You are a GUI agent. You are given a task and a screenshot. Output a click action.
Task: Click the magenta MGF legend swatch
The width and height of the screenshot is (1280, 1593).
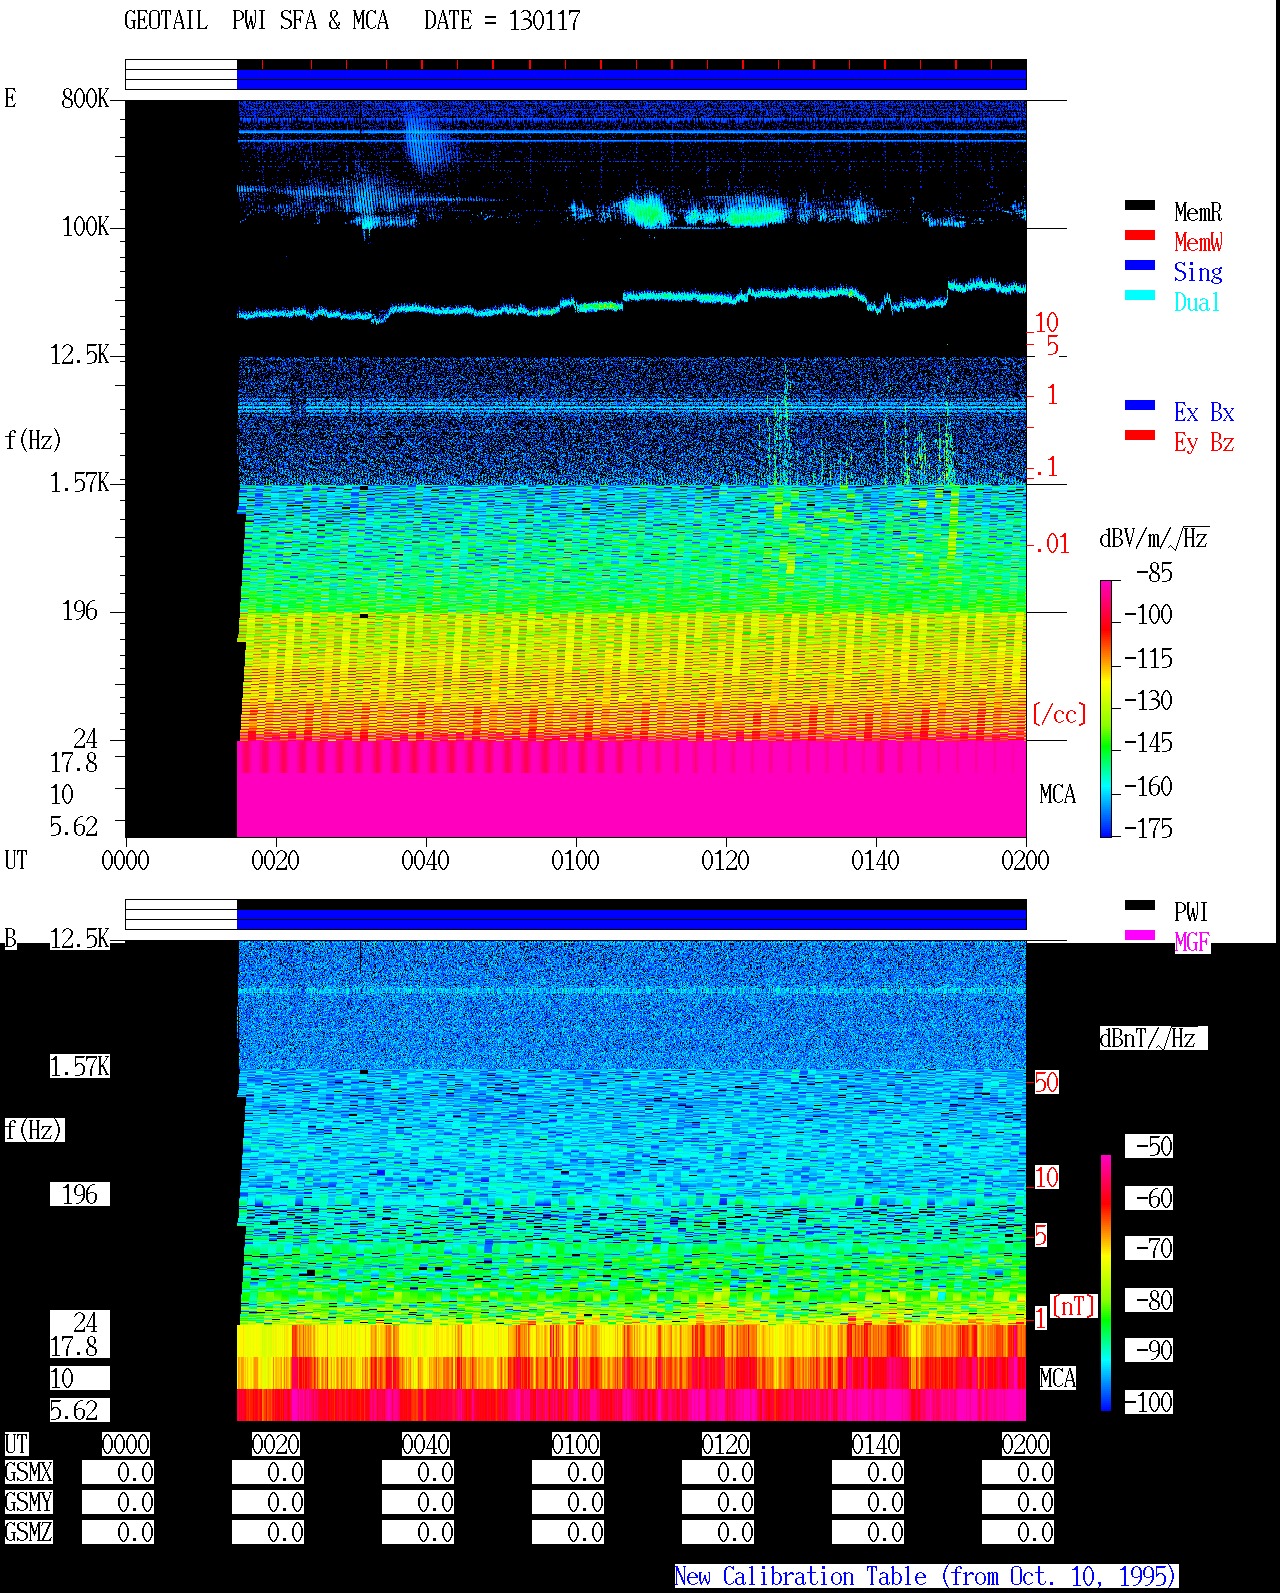pos(1140,935)
